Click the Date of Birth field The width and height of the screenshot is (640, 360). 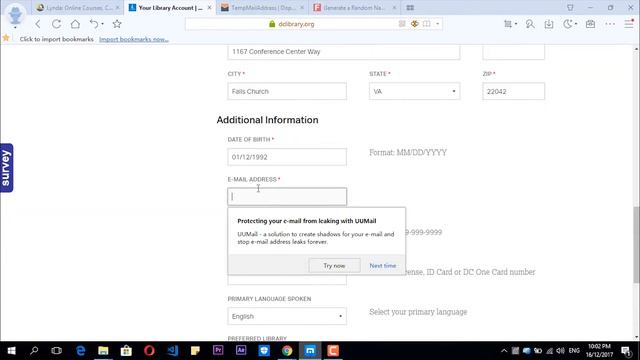pyautogui.click(x=287, y=157)
